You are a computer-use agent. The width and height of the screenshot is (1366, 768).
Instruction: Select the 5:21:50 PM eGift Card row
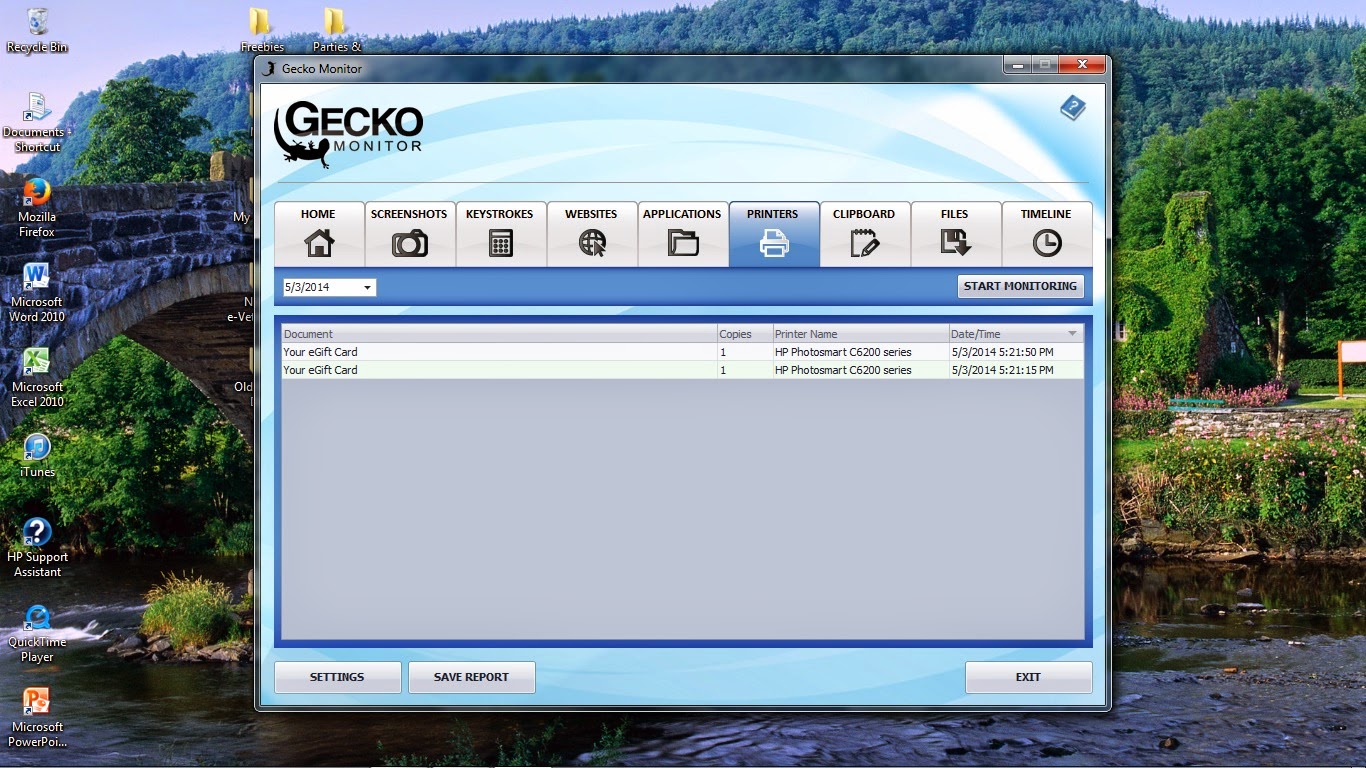point(682,352)
